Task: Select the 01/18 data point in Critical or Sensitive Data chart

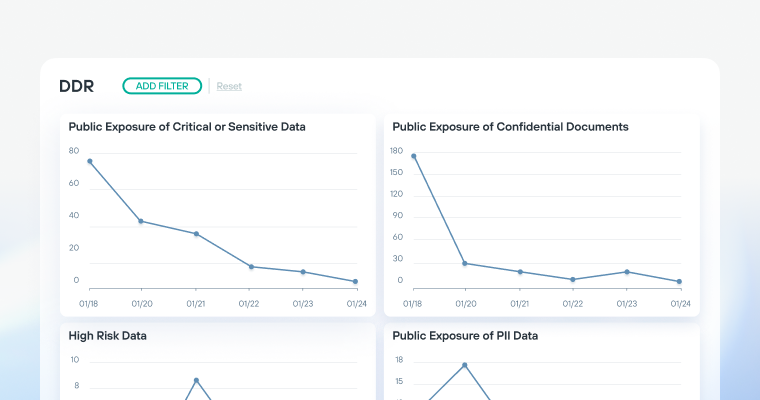Action: (x=90, y=161)
